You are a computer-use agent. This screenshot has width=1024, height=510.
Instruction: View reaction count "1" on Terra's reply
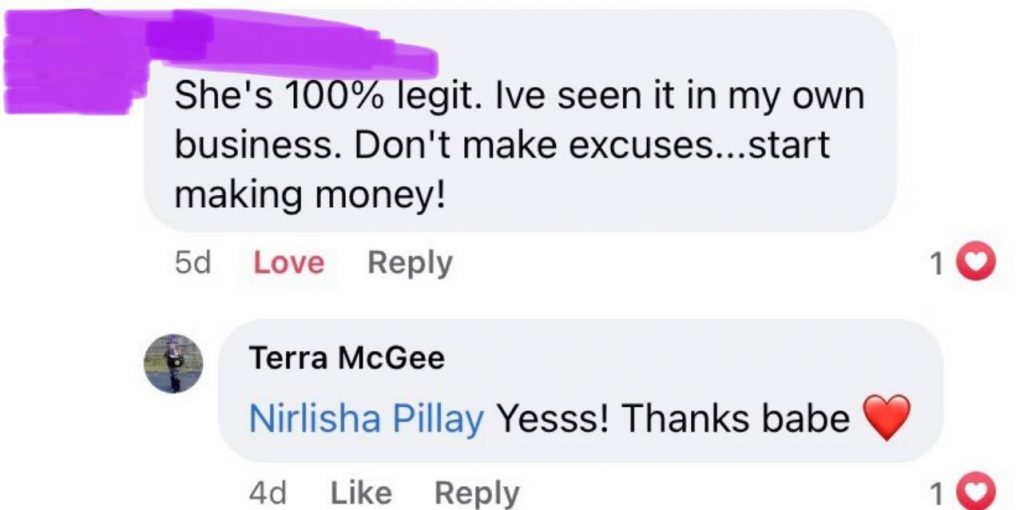pos(936,494)
